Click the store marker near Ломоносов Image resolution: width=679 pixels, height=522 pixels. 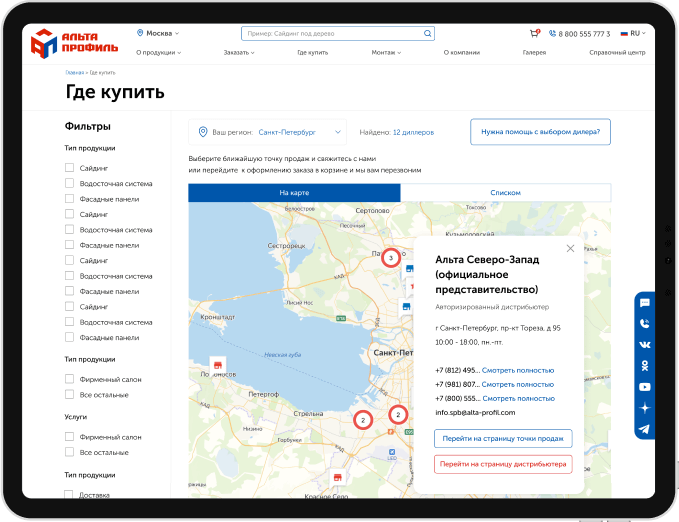pyautogui.click(x=218, y=365)
